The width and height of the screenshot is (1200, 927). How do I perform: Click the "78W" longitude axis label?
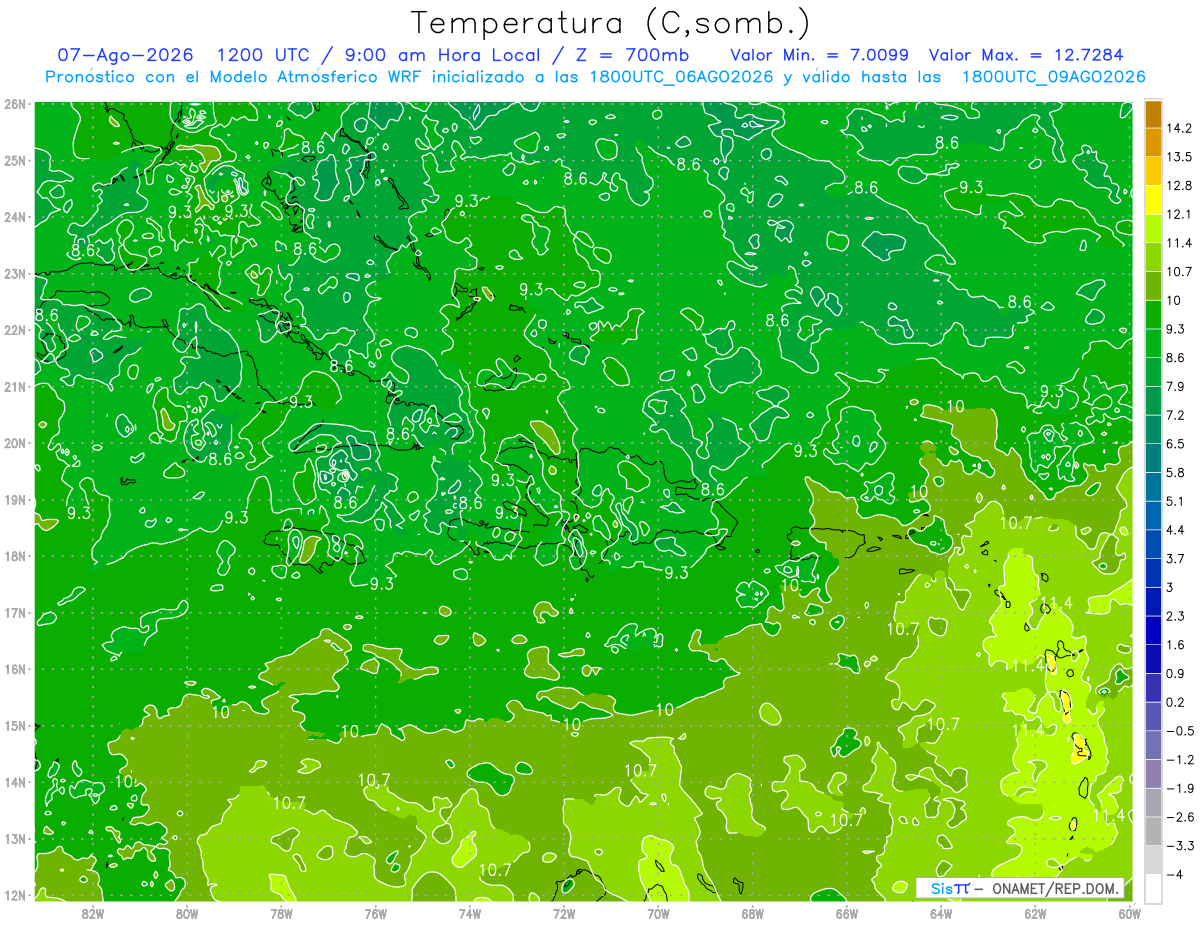click(x=281, y=913)
